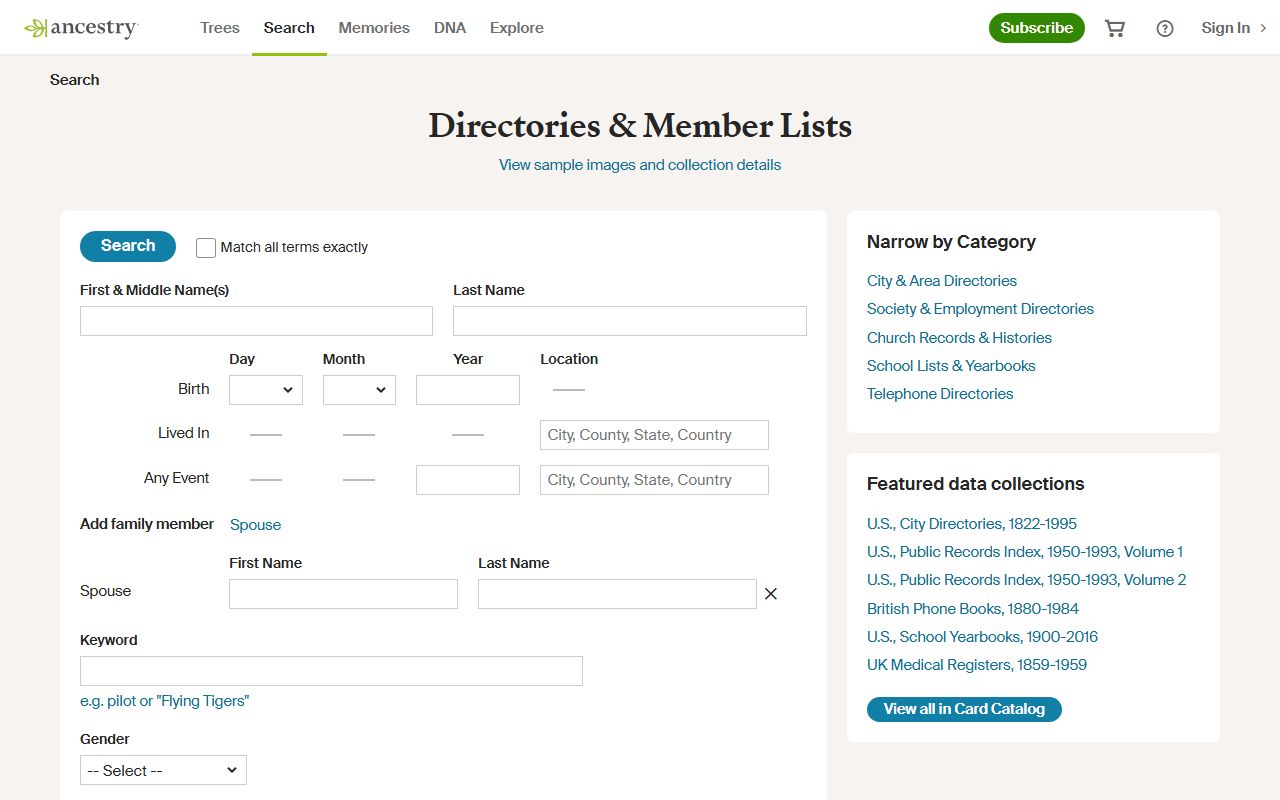Focus the Birth Year field

click(468, 390)
